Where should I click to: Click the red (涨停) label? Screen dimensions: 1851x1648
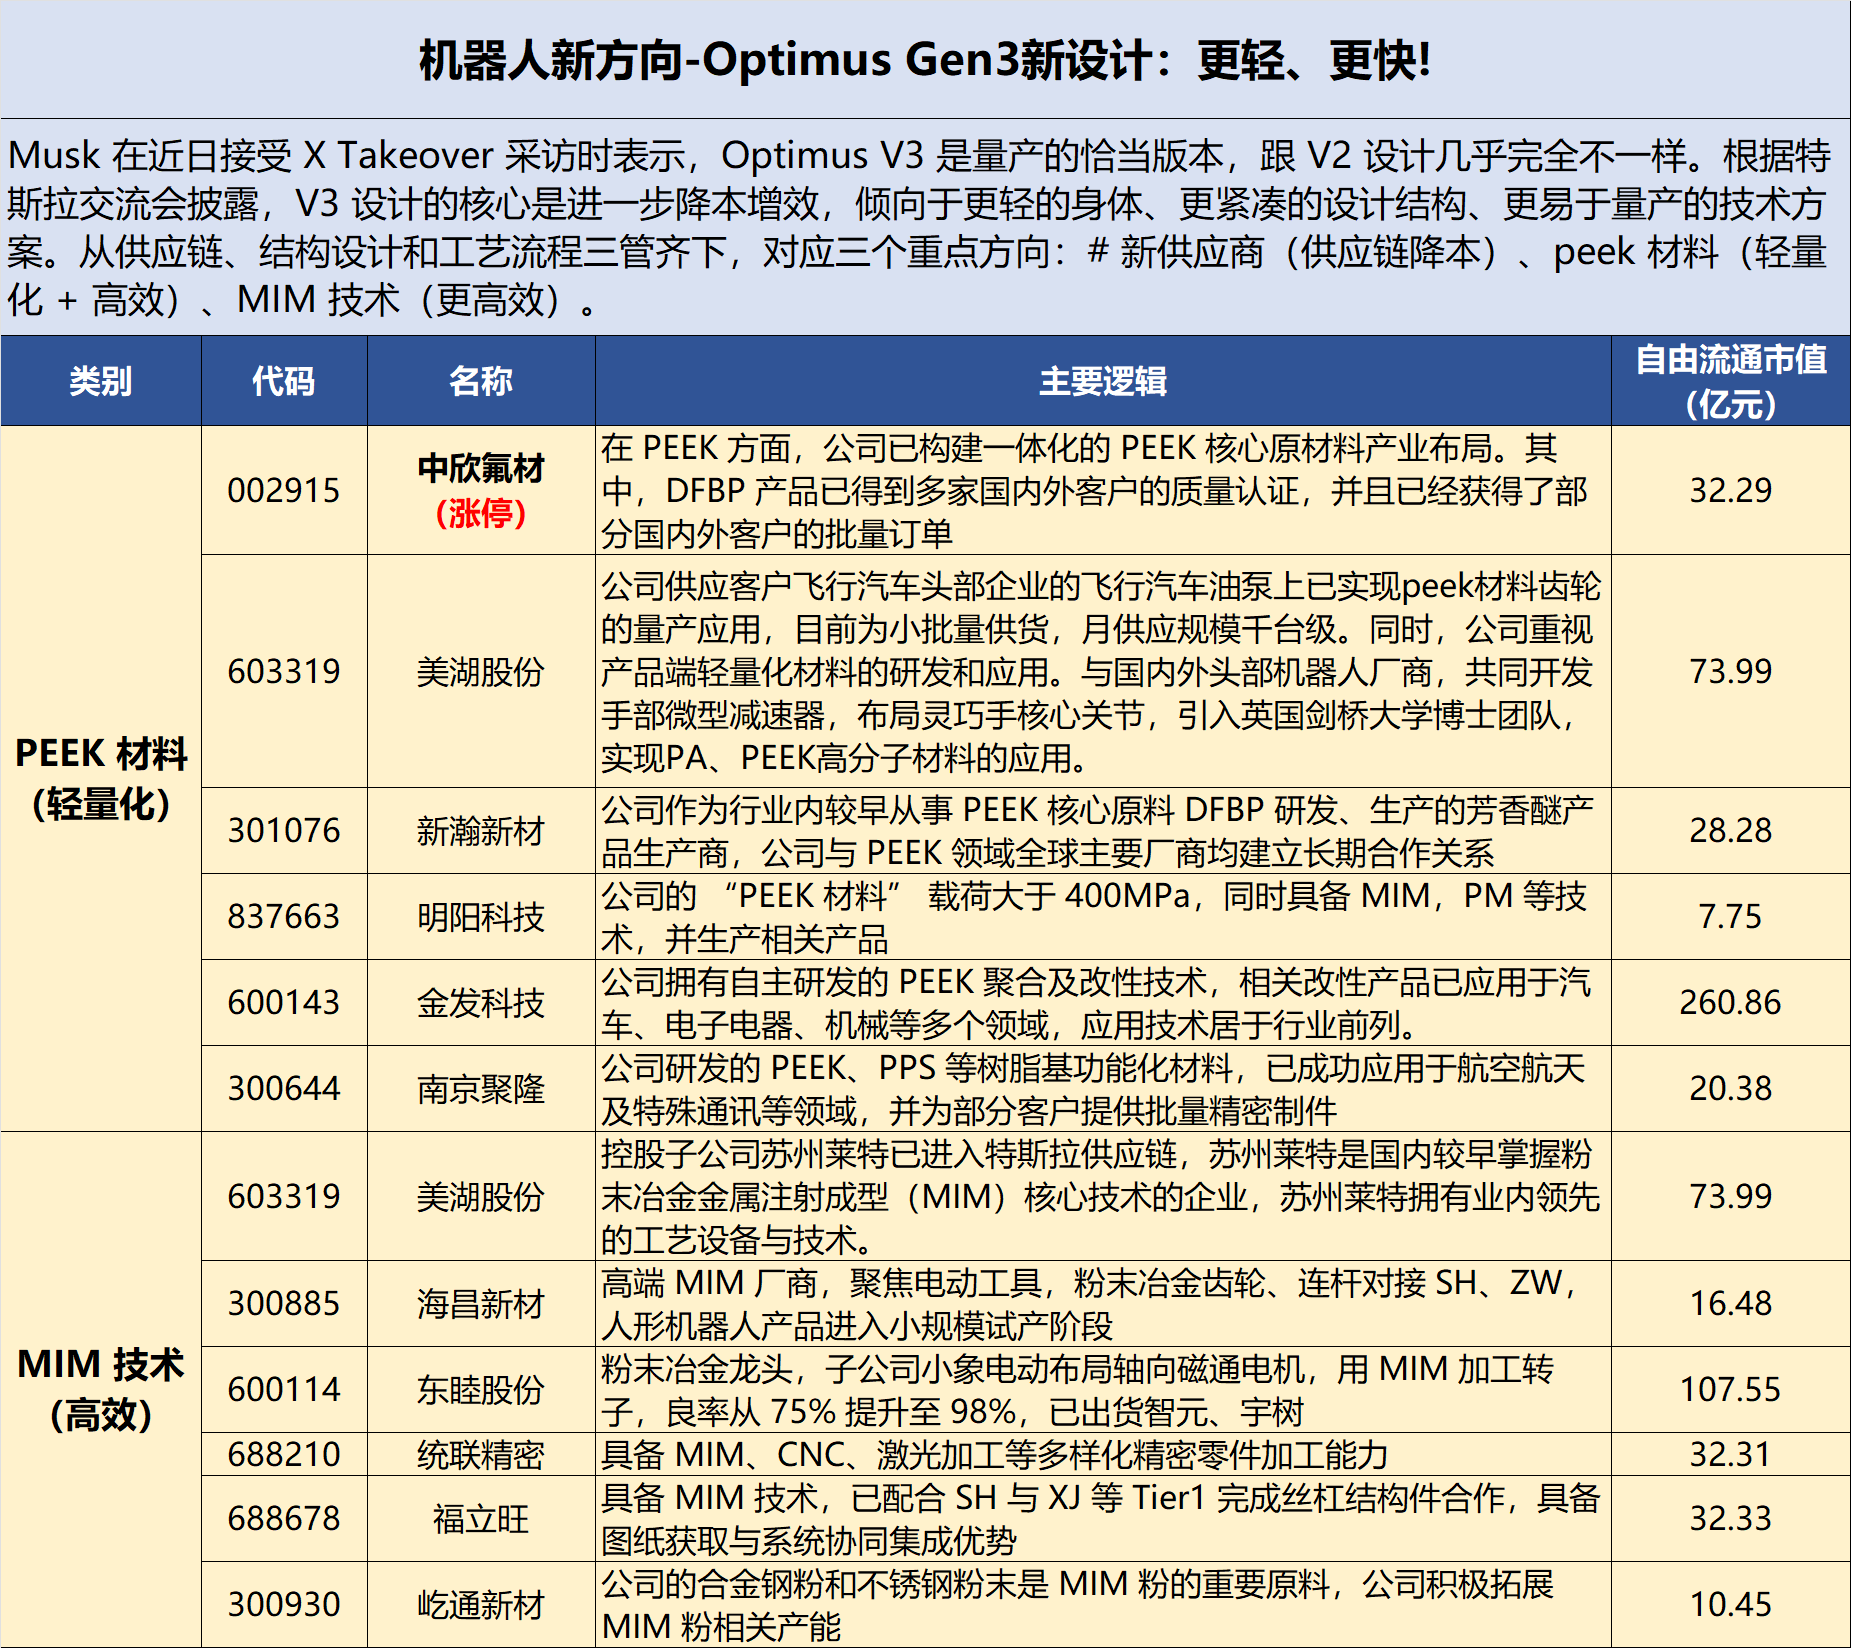click(x=481, y=513)
